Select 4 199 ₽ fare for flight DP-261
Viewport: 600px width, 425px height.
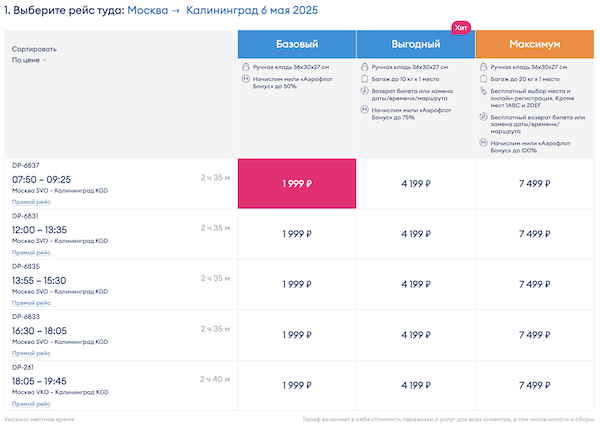point(415,385)
